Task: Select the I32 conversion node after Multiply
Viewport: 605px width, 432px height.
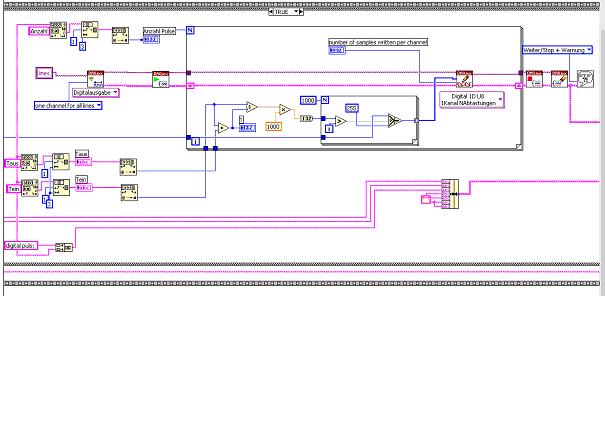Action: pyautogui.click(x=306, y=118)
